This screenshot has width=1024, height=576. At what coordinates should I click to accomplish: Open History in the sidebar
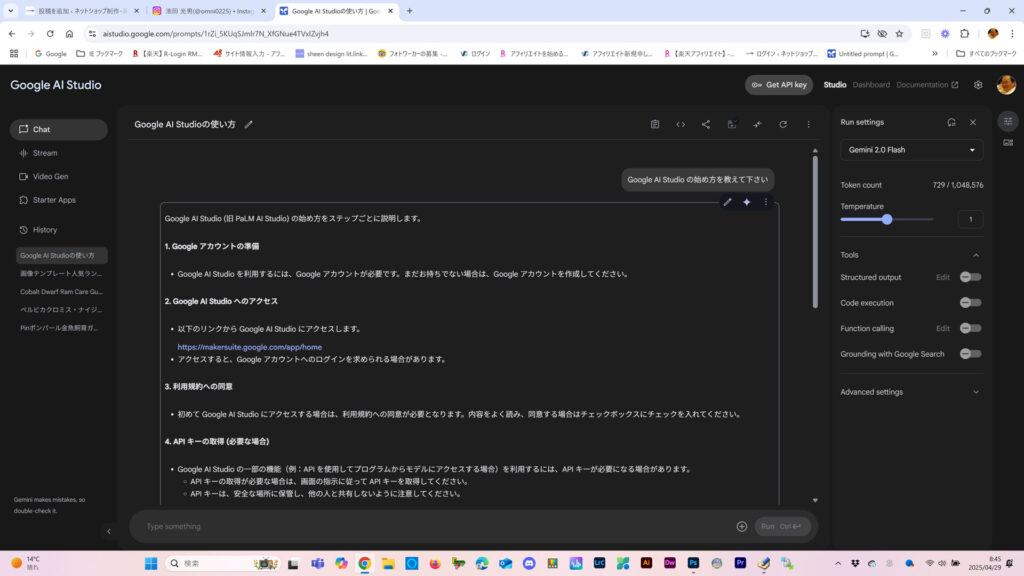click(59, 230)
